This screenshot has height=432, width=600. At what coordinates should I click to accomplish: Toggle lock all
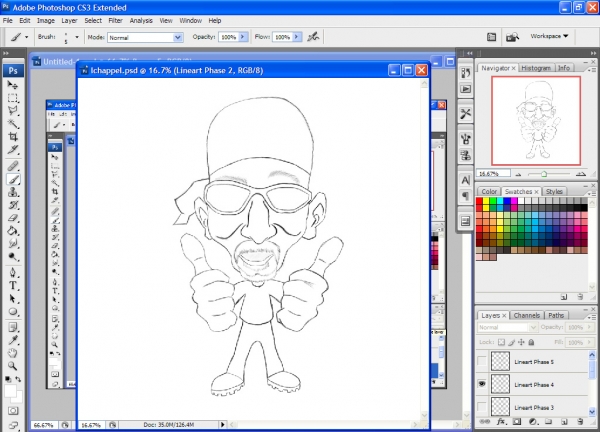click(x=531, y=342)
